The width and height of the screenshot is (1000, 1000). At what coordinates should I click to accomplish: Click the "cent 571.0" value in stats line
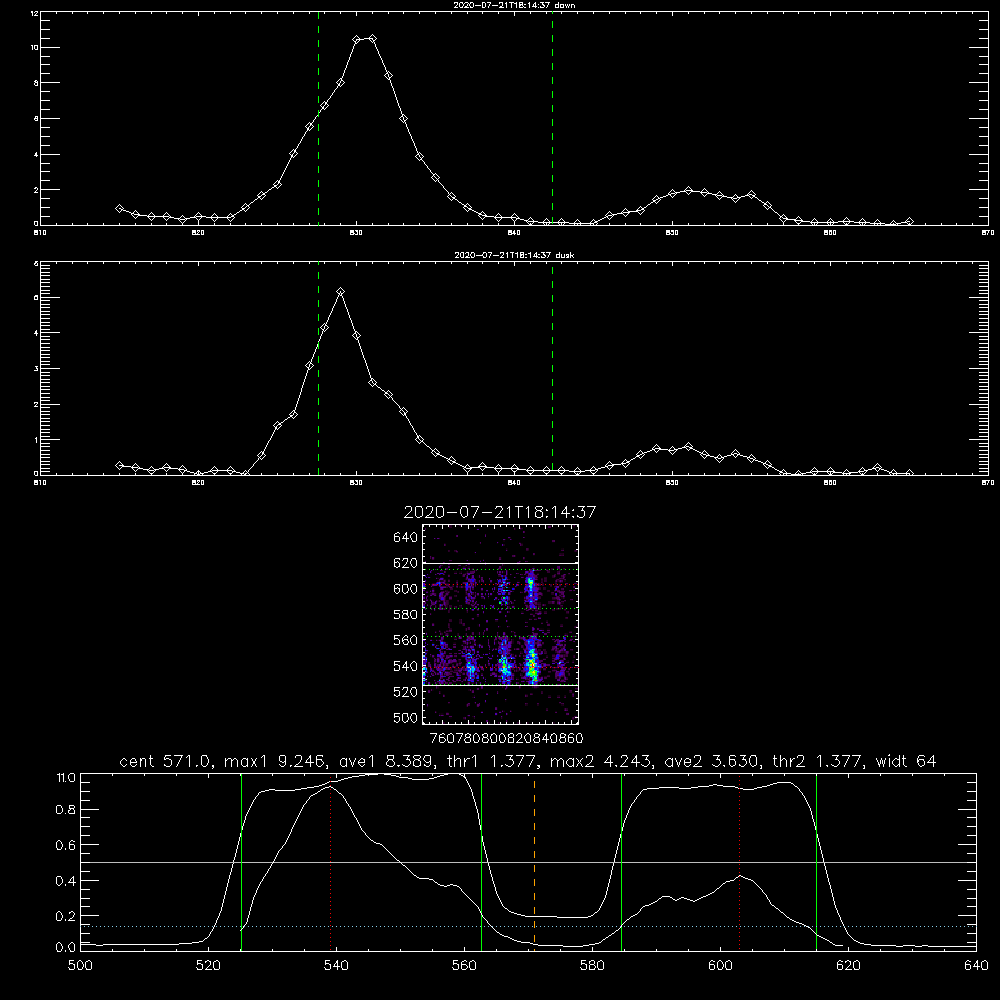(163, 761)
